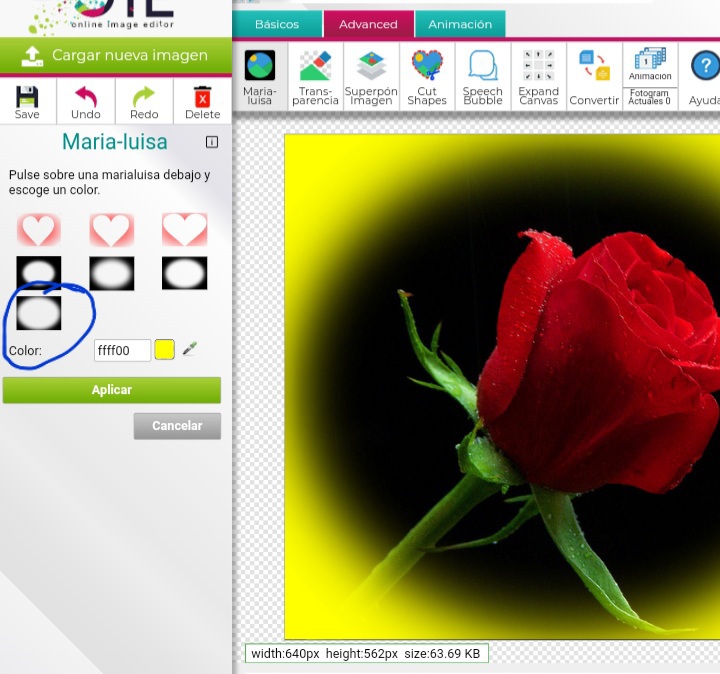Open the Convertir tool
Image resolution: width=720 pixels, height=674 pixels.
[594, 67]
